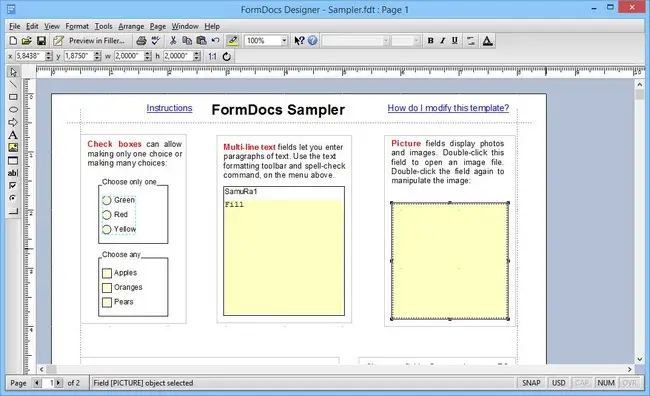The image size is (650, 396).
Task: Click the Print icon
Action: [x=141, y=41]
